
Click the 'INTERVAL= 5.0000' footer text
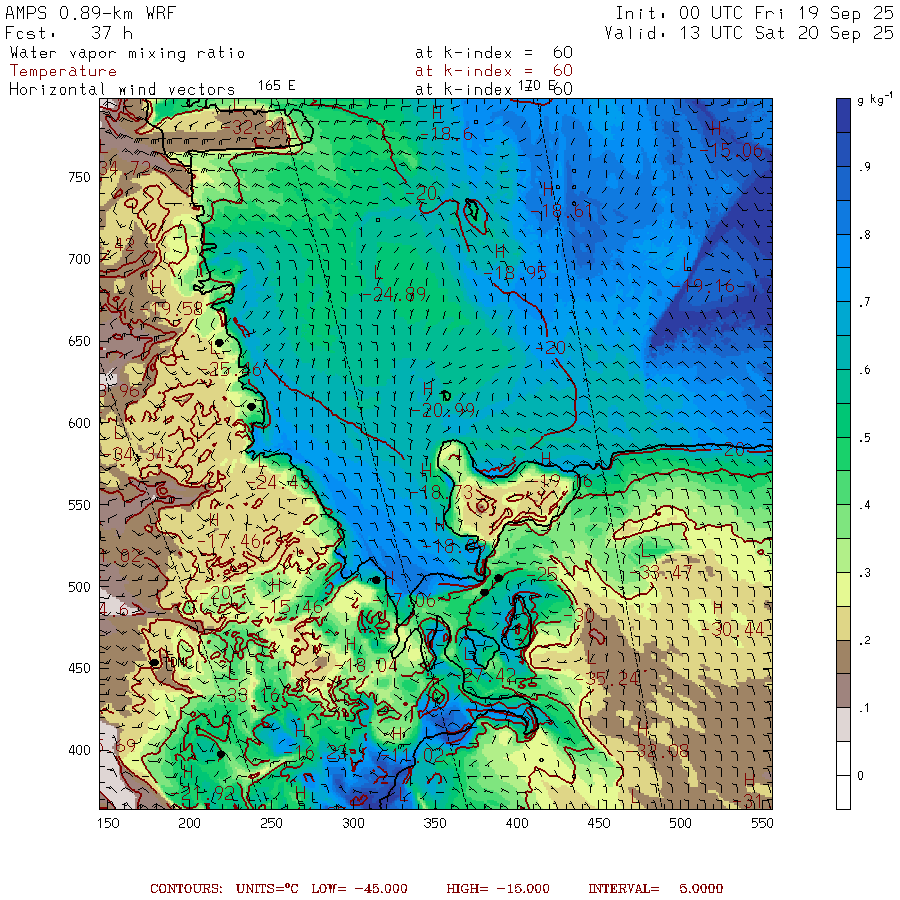click(655, 888)
